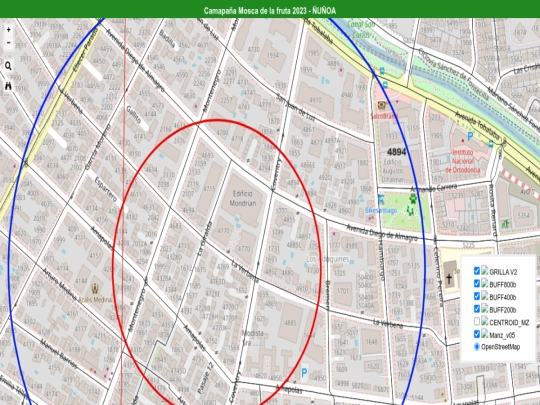
Task: Click the GRILLA V2 layer name
Action: pyautogui.click(x=503, y=272)
